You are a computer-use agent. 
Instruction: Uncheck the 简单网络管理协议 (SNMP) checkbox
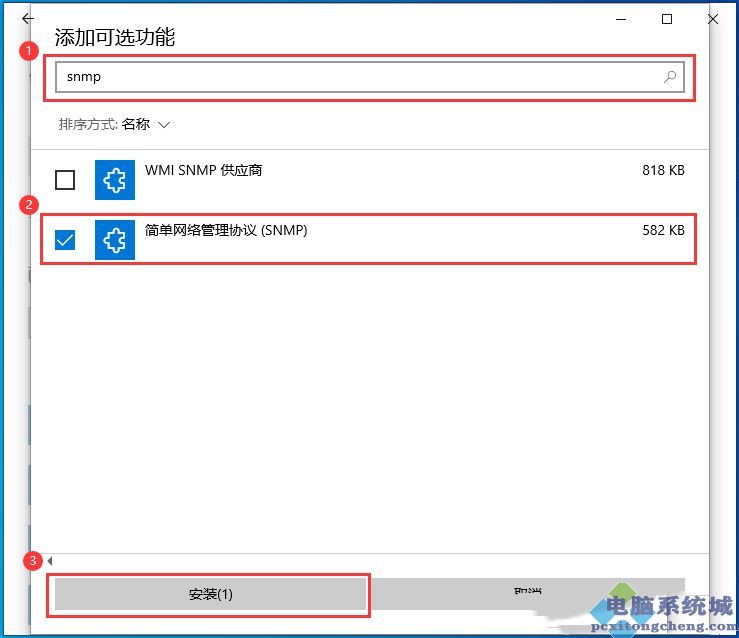pos(65,240)
